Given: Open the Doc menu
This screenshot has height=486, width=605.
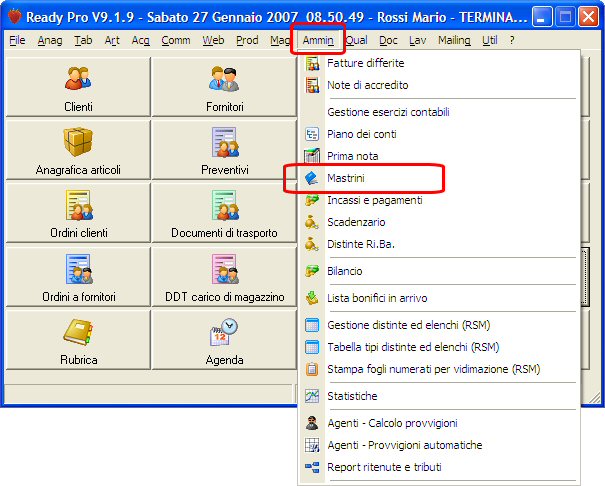Looking at the screenshot, I should (x=388, y=40).
